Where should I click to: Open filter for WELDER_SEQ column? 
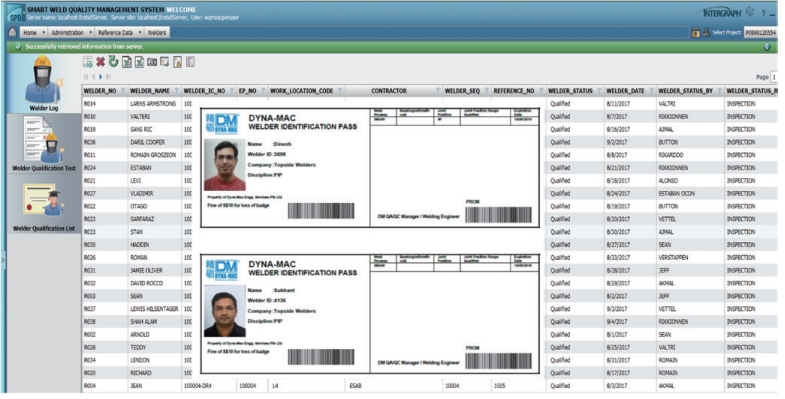pos(486,91)
